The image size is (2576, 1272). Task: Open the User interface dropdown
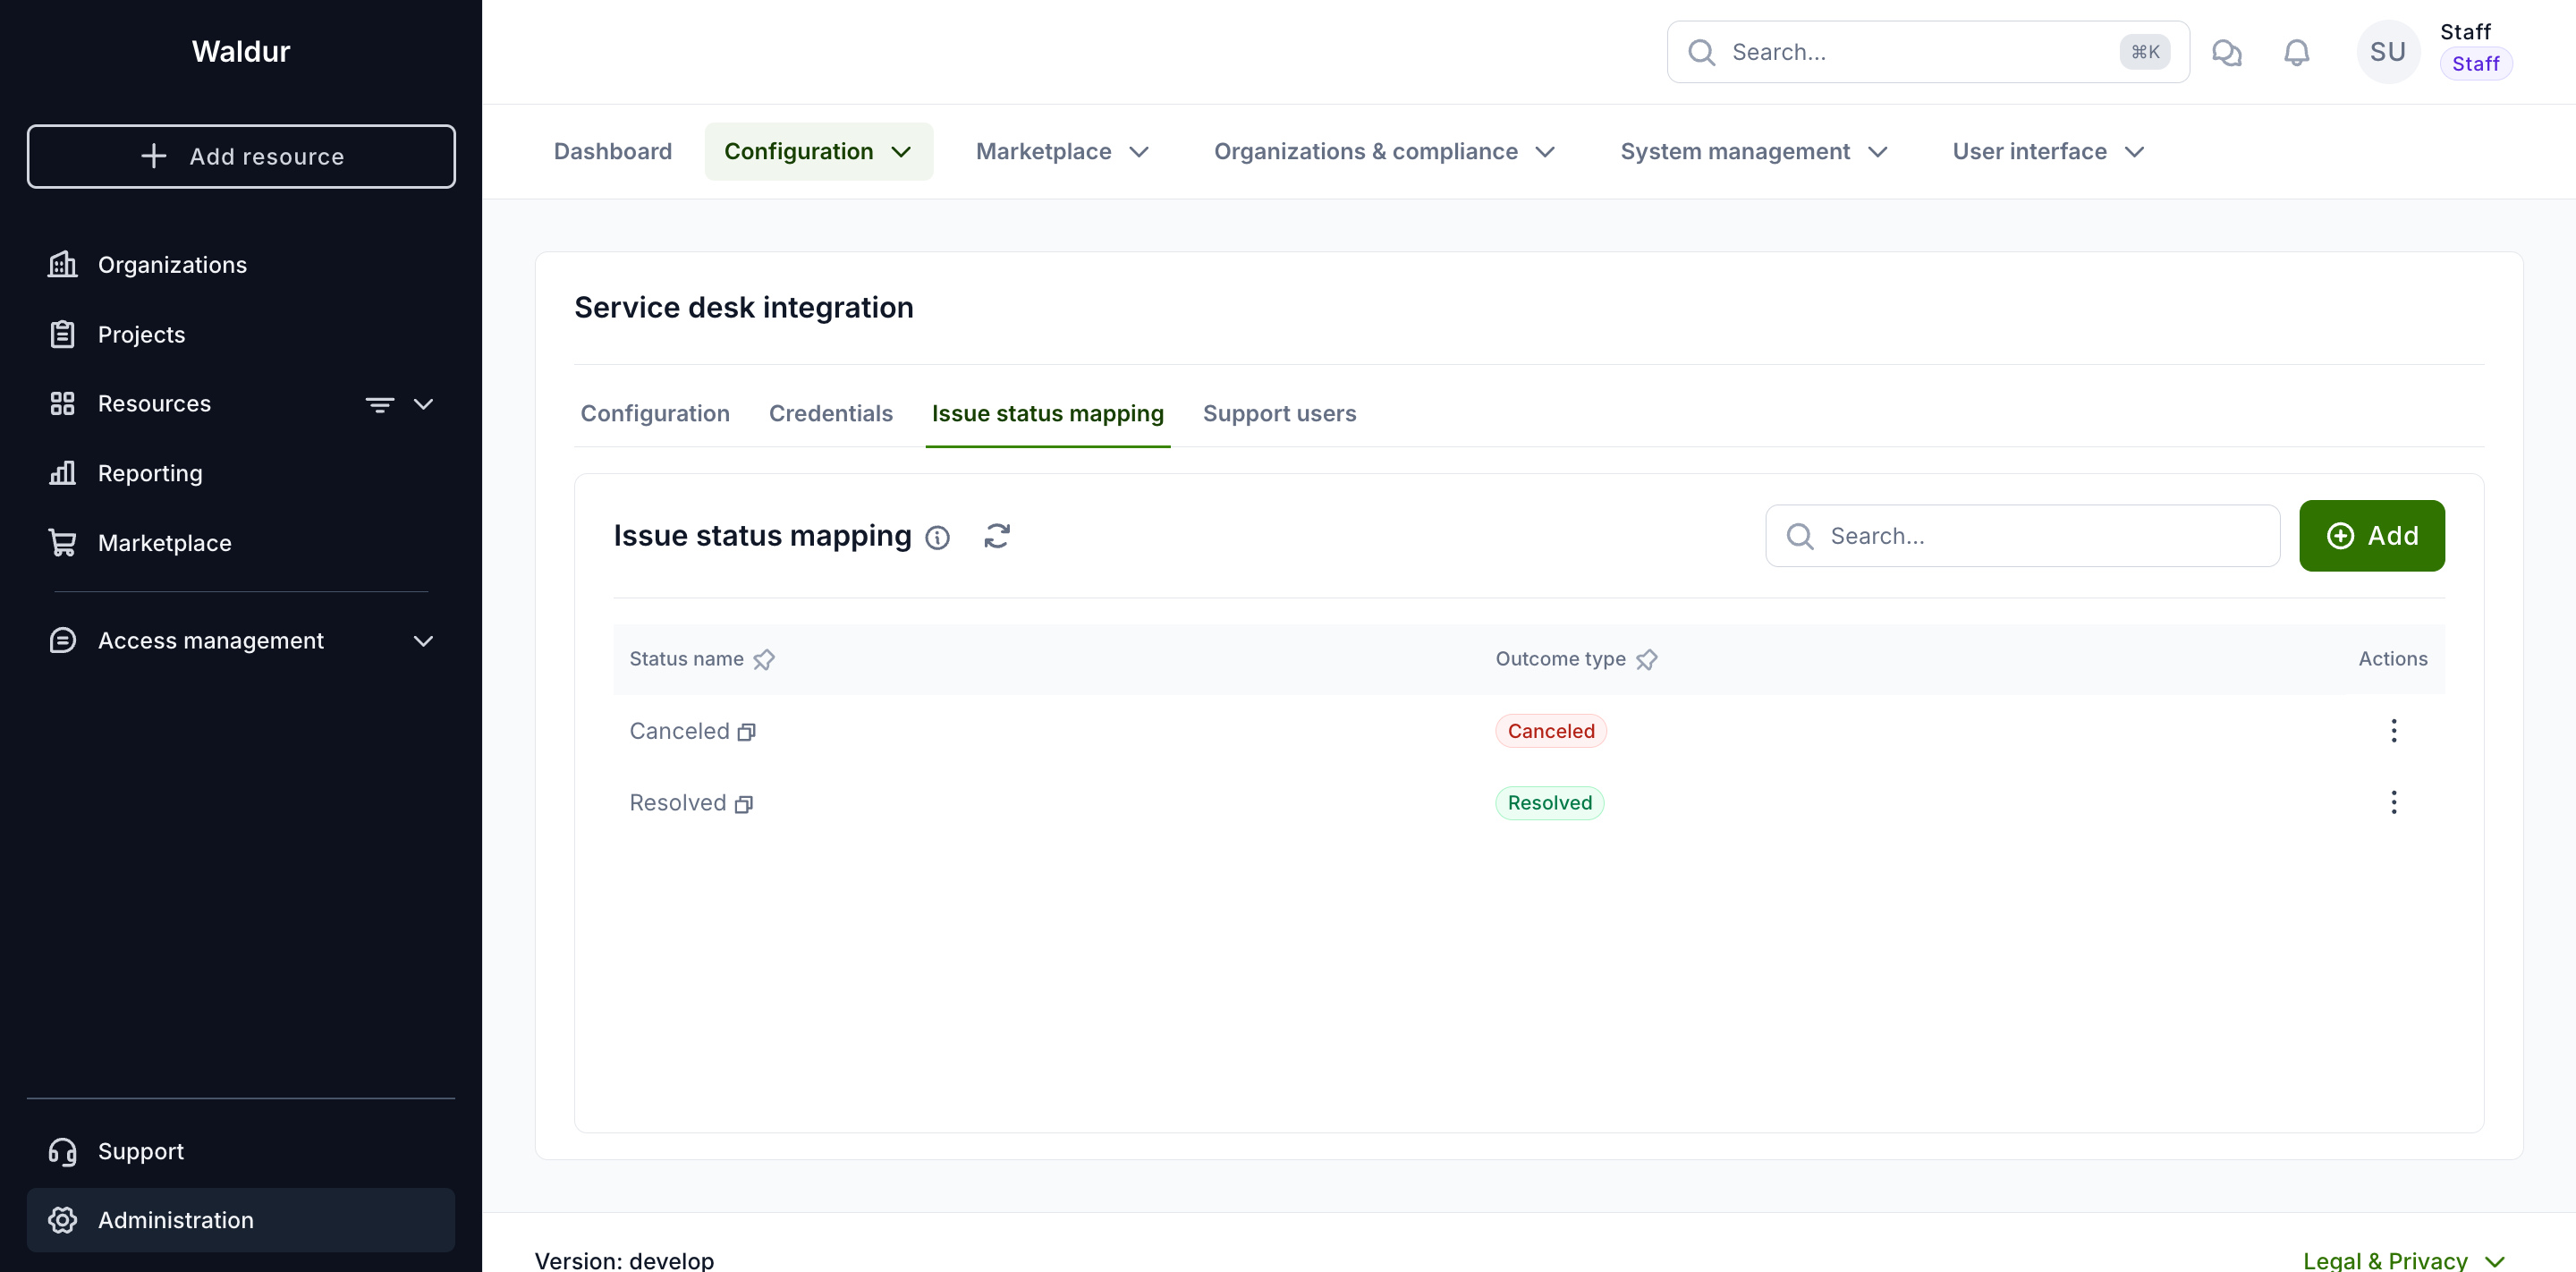(x=2048, y=152)
